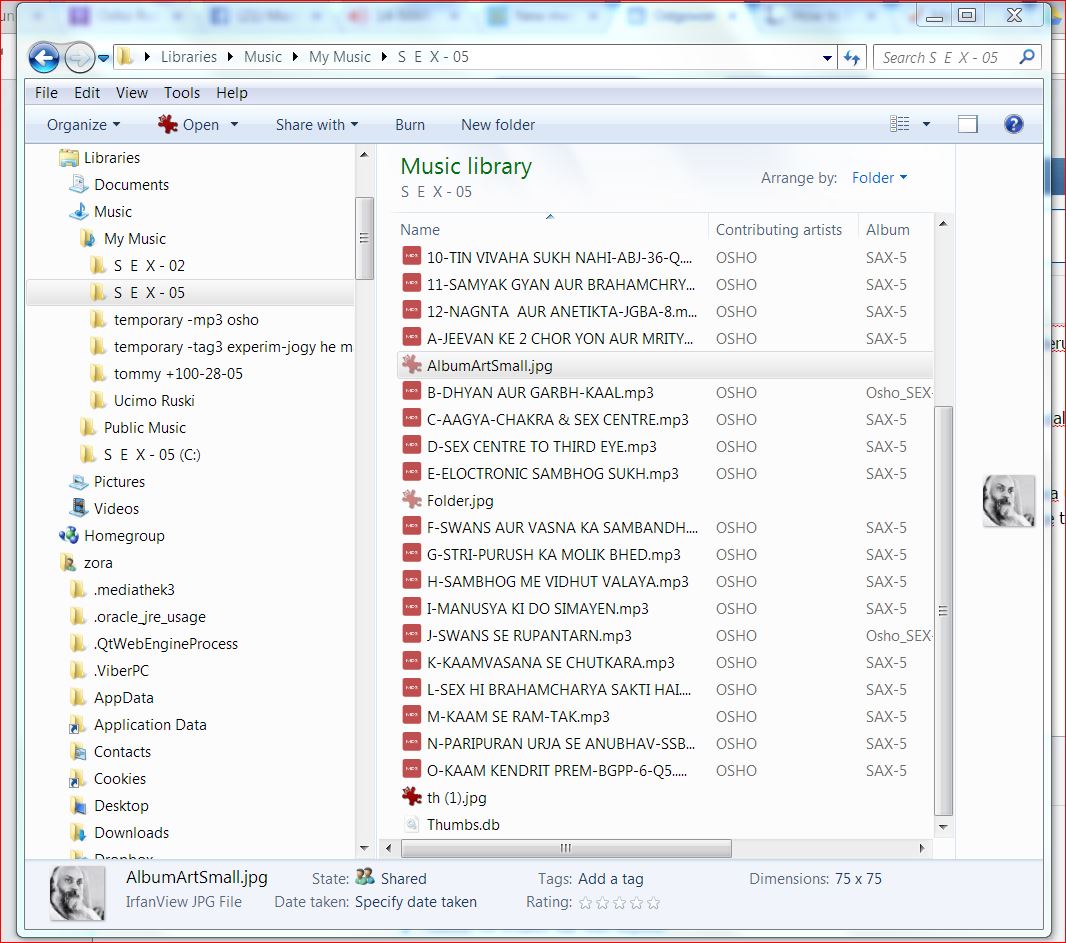Sort by Contributing artists column
The image size is (1066, 943).
tap(778, 230)
